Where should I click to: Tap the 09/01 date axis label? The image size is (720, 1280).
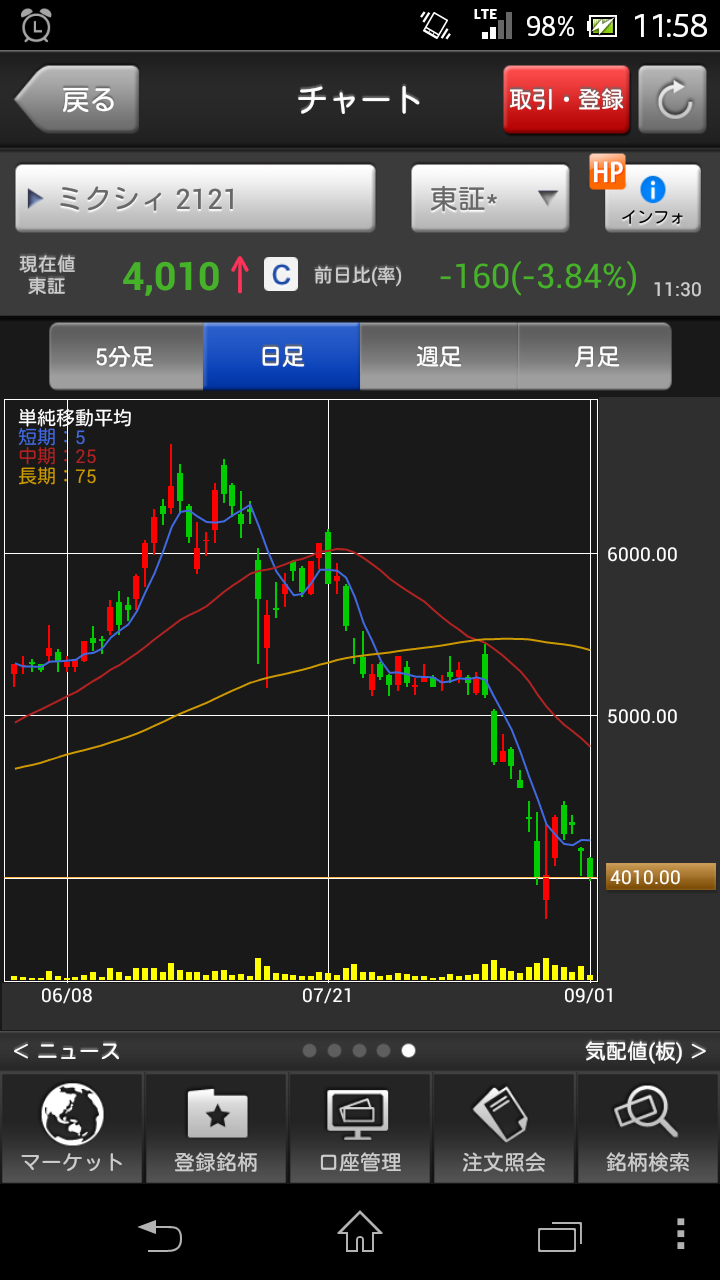coord(589,995)
